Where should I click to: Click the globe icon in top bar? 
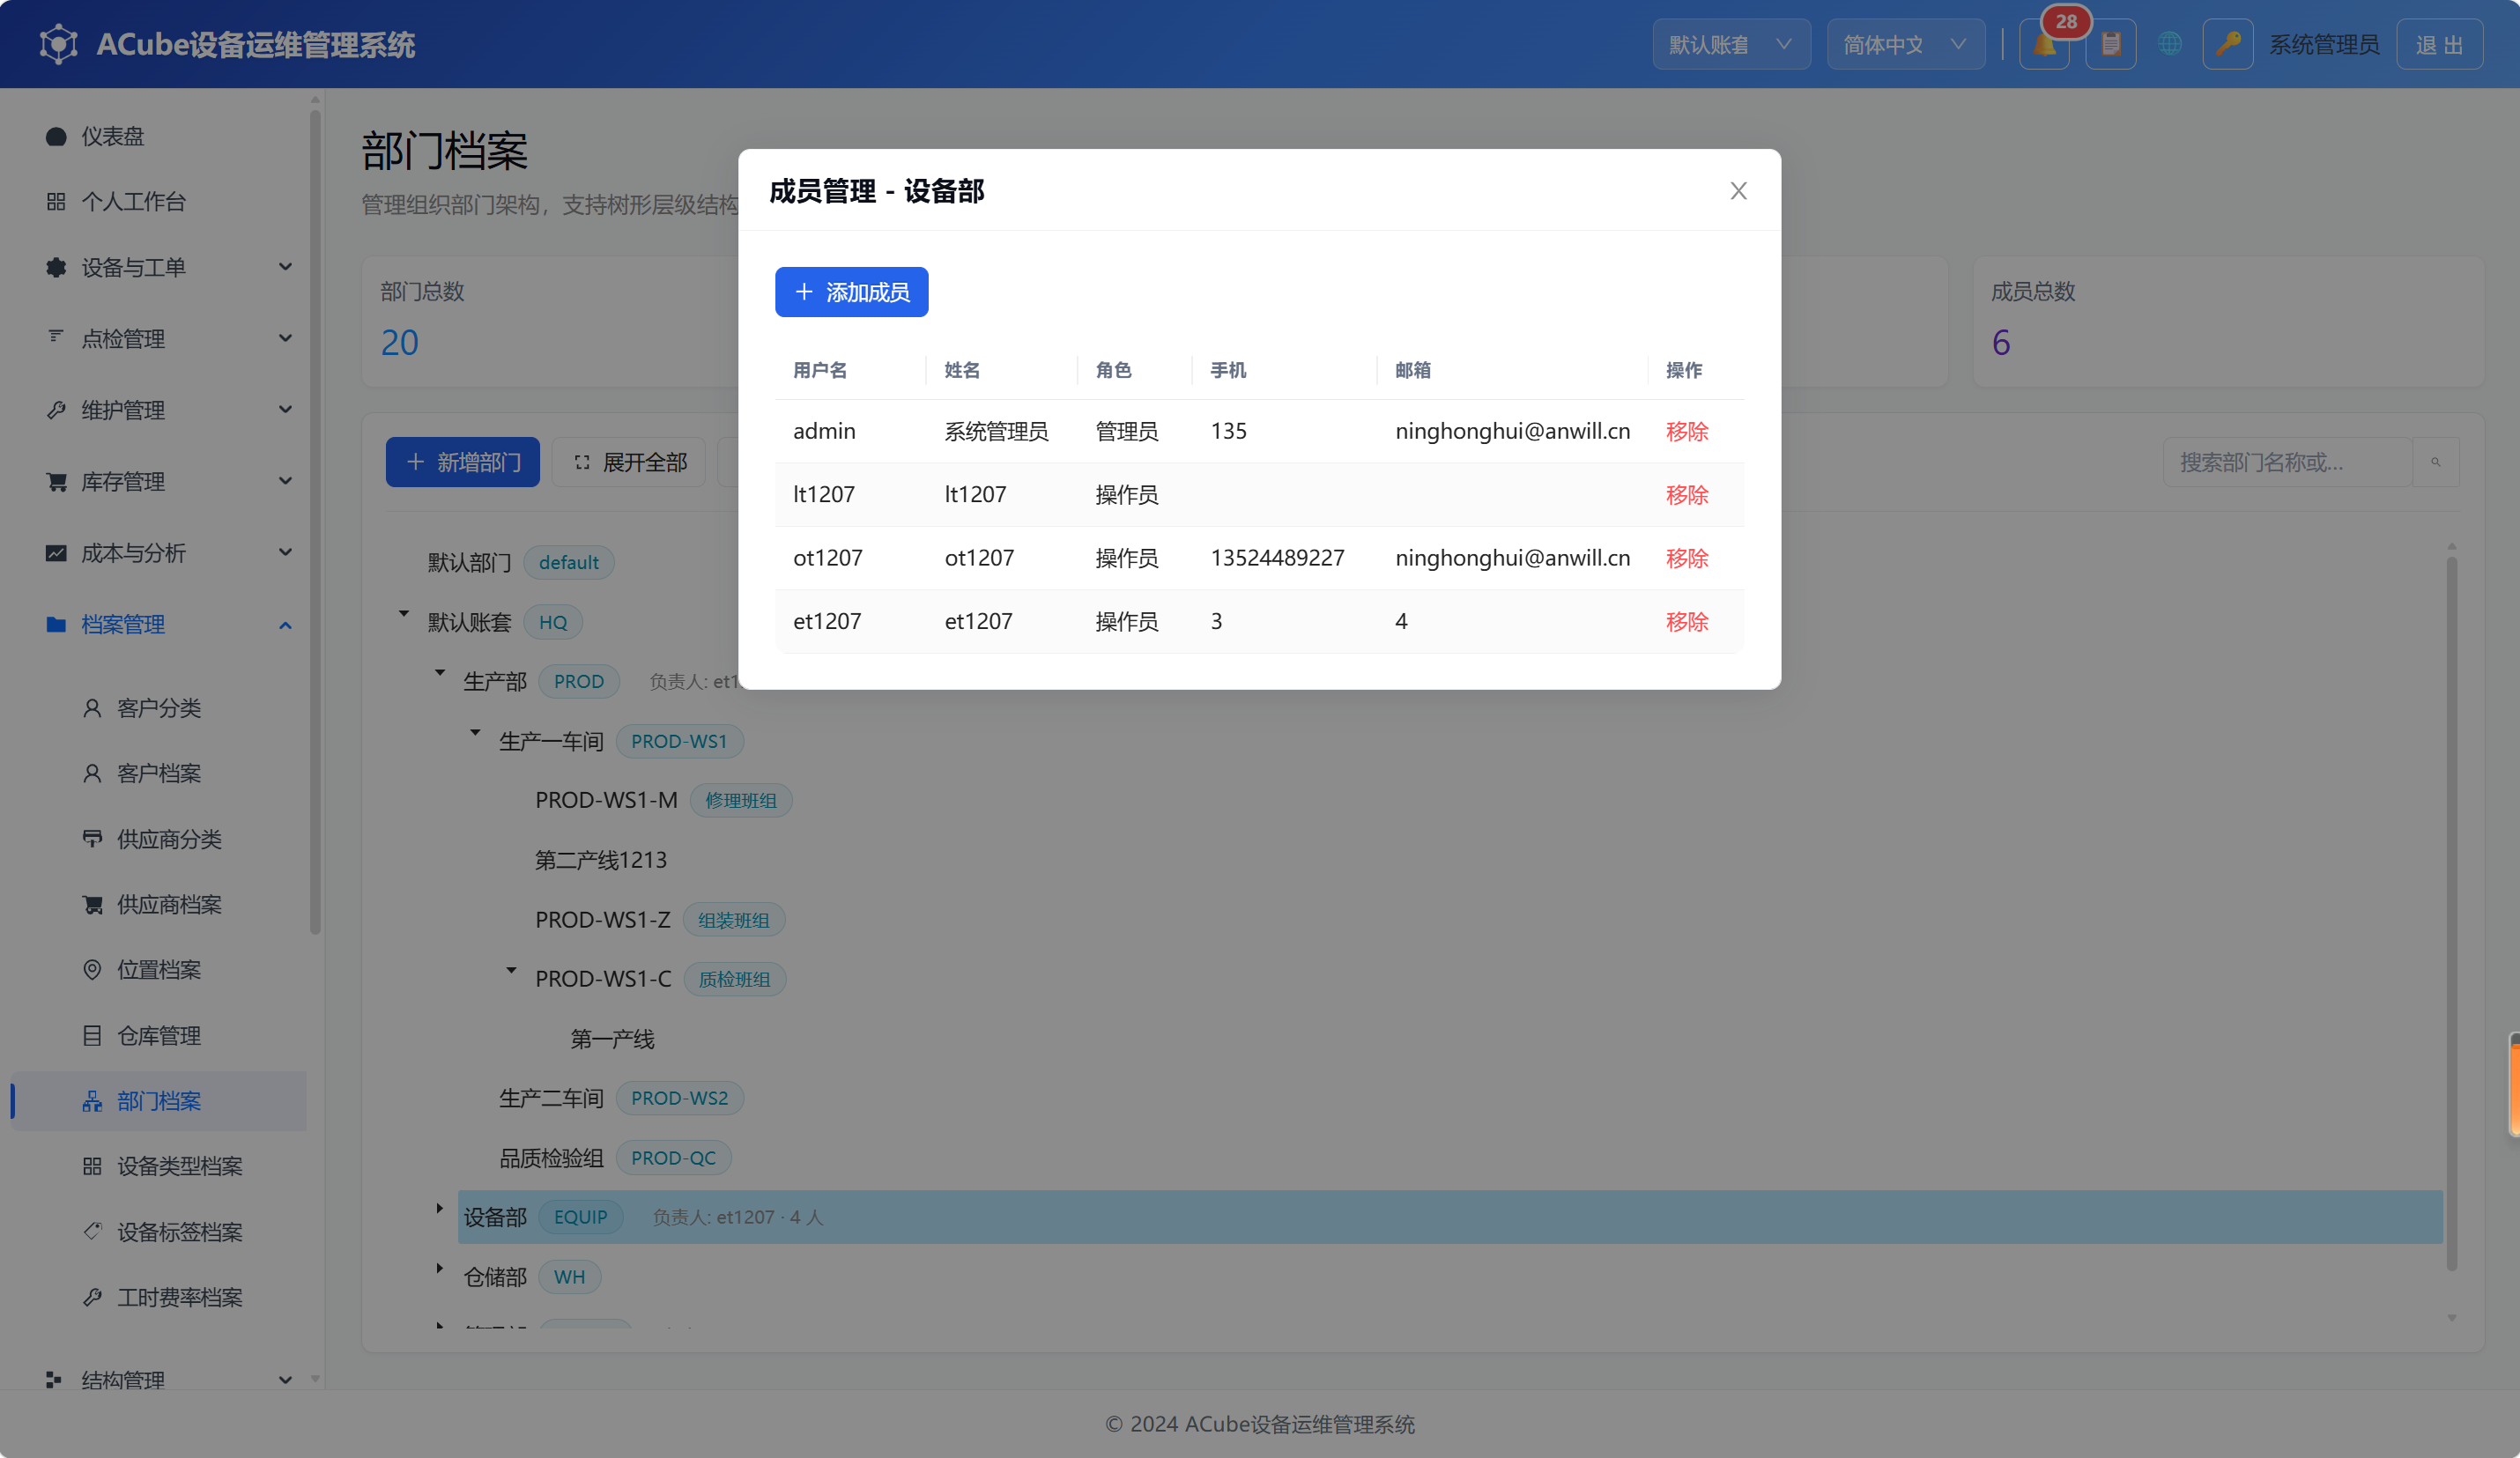[2169, 44]
